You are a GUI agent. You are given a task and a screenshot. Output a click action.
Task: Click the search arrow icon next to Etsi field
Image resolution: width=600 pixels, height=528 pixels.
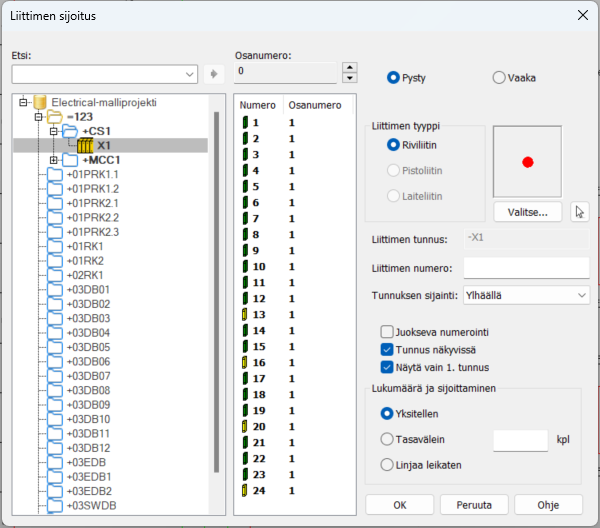[x=212, y=74]
